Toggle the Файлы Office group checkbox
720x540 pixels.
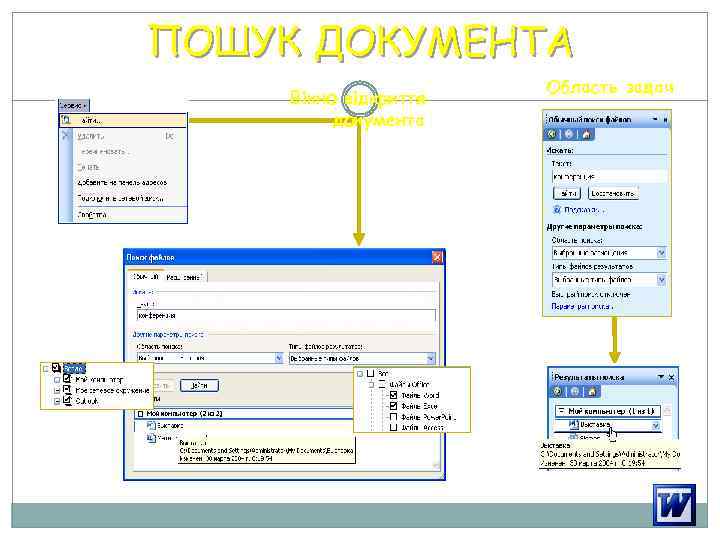(x=382, y=384)
